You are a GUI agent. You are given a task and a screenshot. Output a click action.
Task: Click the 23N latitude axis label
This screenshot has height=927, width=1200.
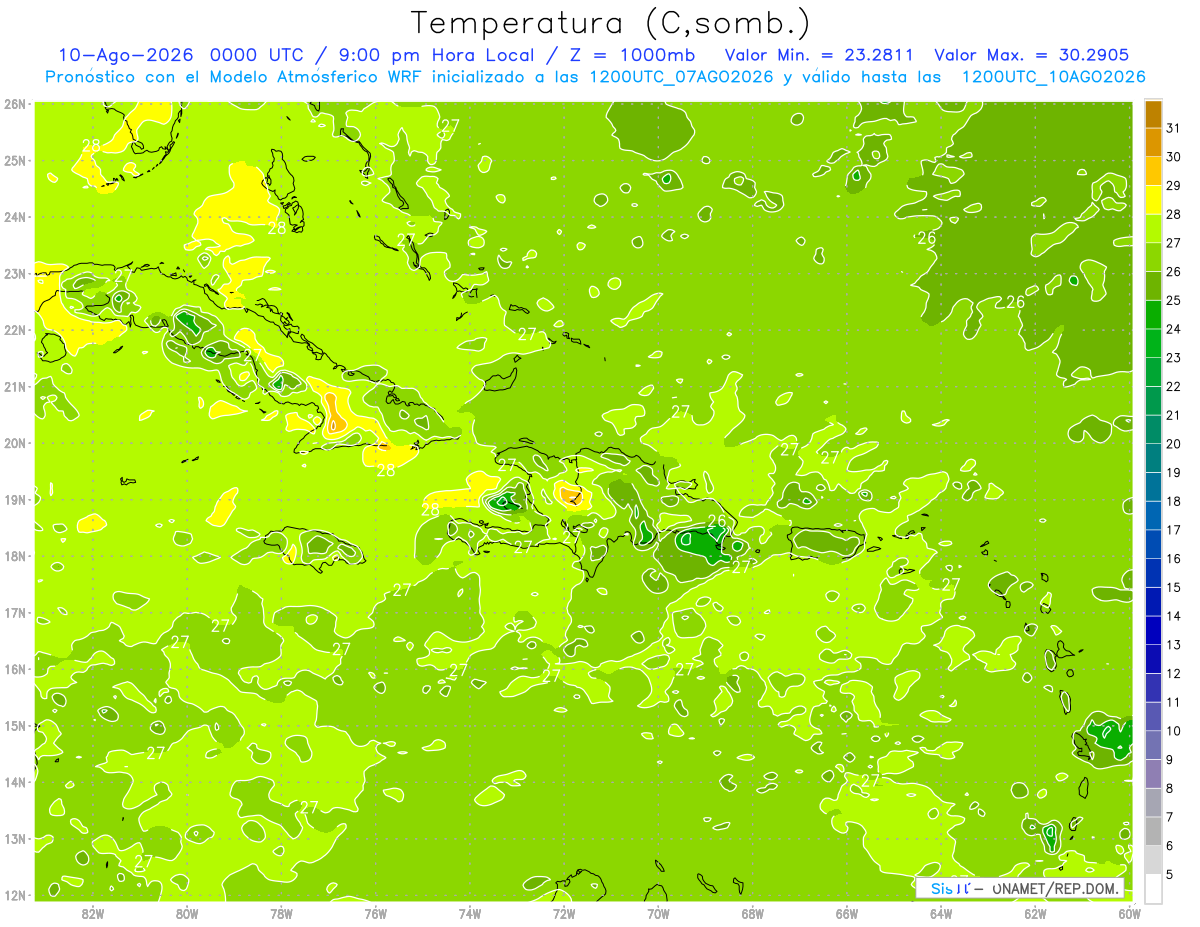point(15,273)
